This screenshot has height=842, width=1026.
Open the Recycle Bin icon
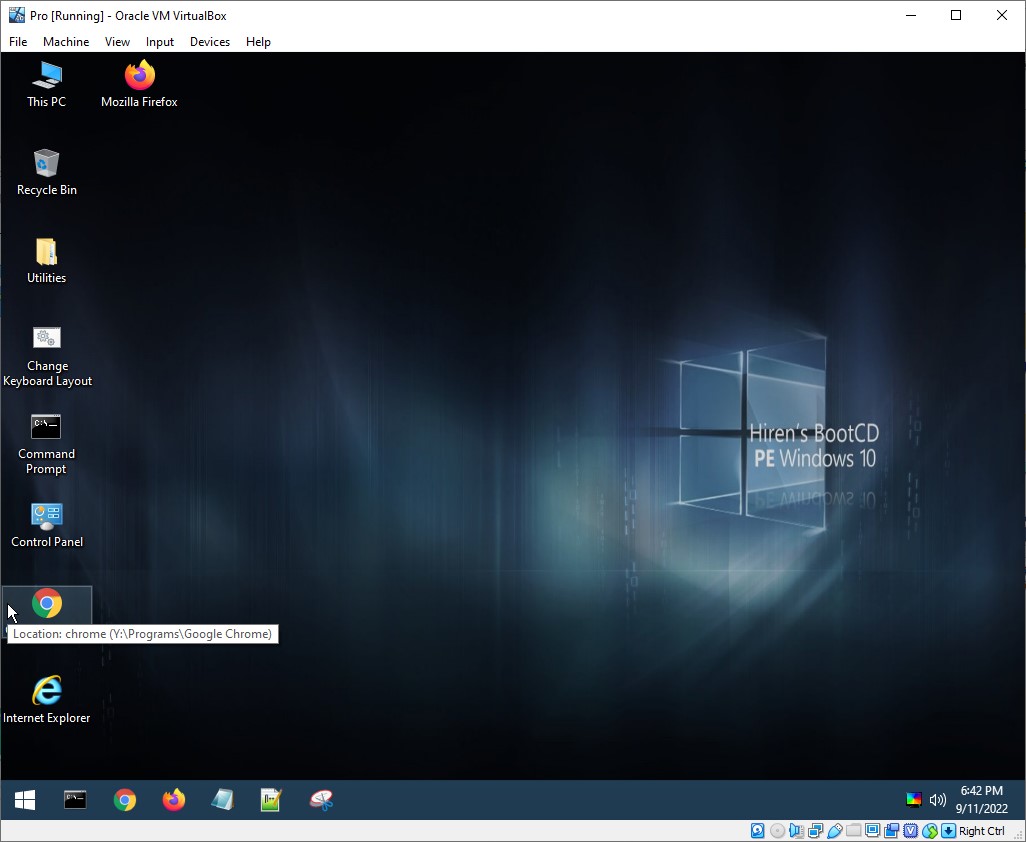(x=46, y=172)
